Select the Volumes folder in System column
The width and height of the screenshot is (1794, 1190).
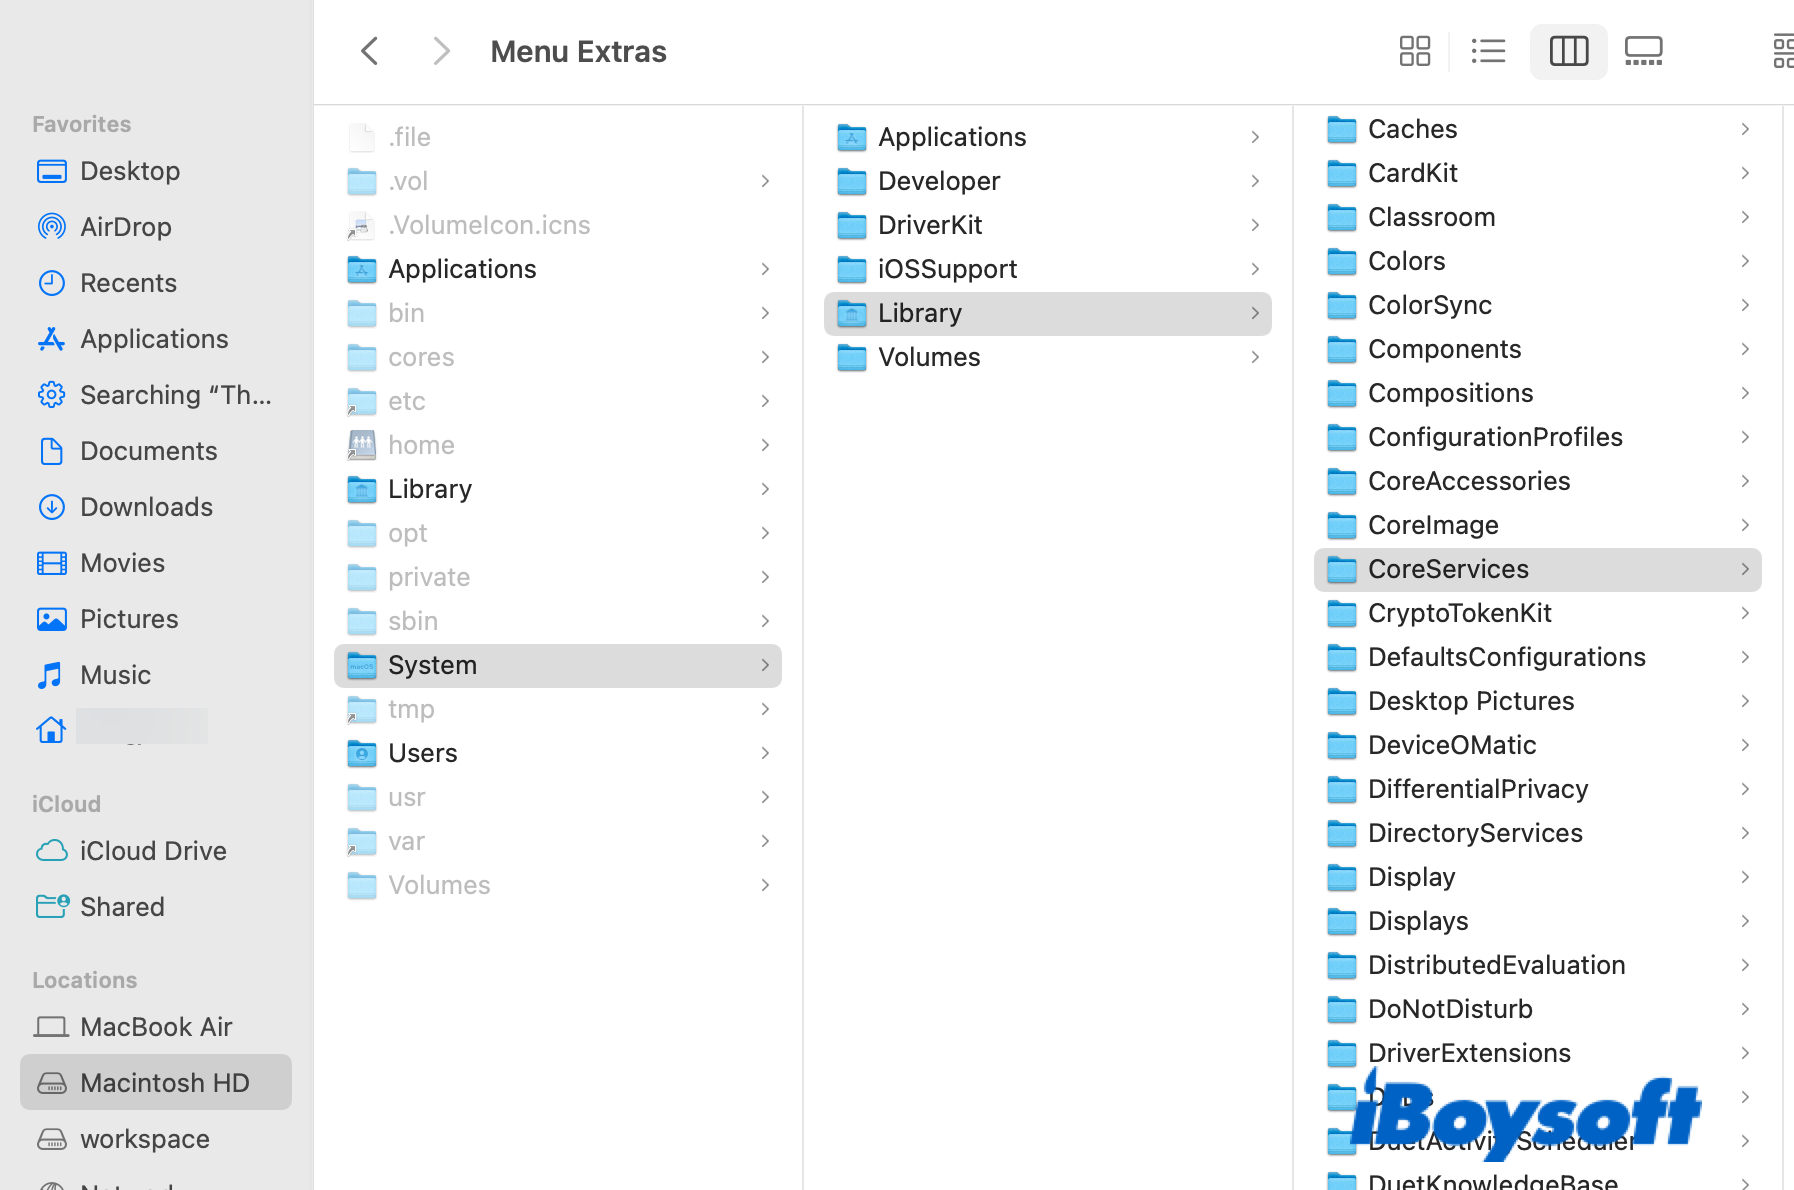[928, 357]
